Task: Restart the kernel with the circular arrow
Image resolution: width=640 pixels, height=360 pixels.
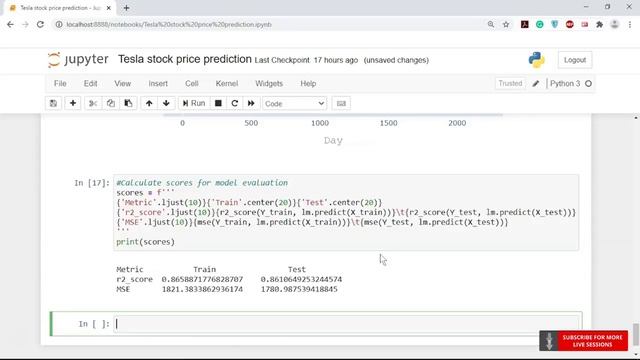Action: pos(235,103)
